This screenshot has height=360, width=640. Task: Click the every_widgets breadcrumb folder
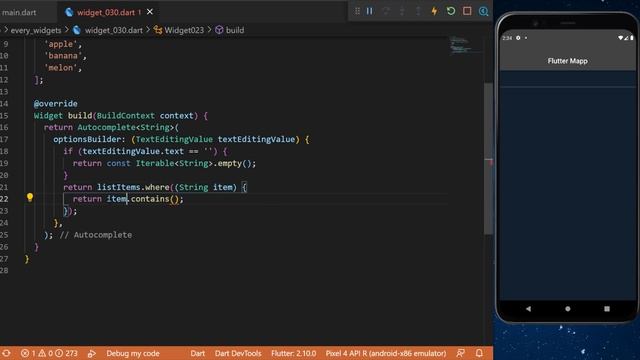(36, 30)
